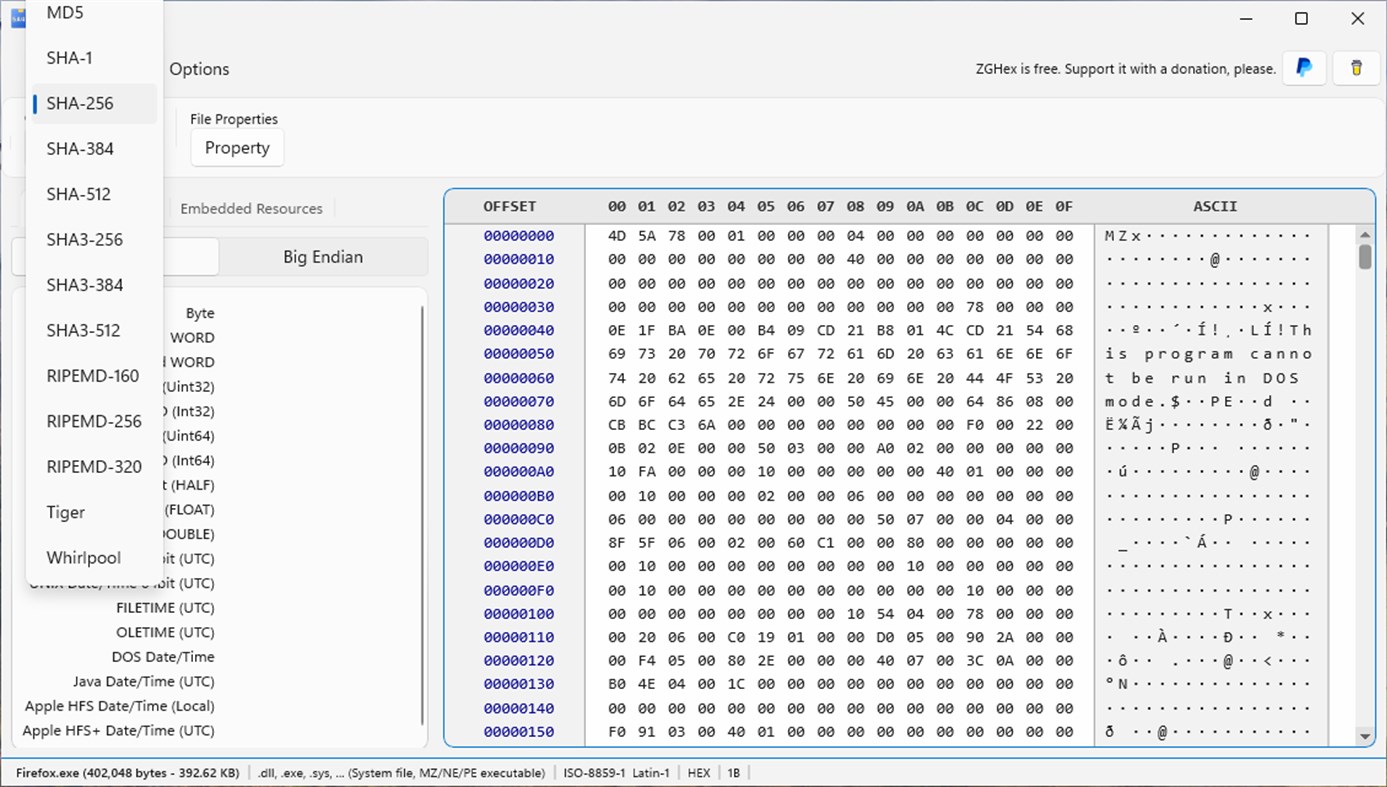Switch to Embedded Resources tab
This screenshot has width=1387, height=787.
[x=251, y=208]
